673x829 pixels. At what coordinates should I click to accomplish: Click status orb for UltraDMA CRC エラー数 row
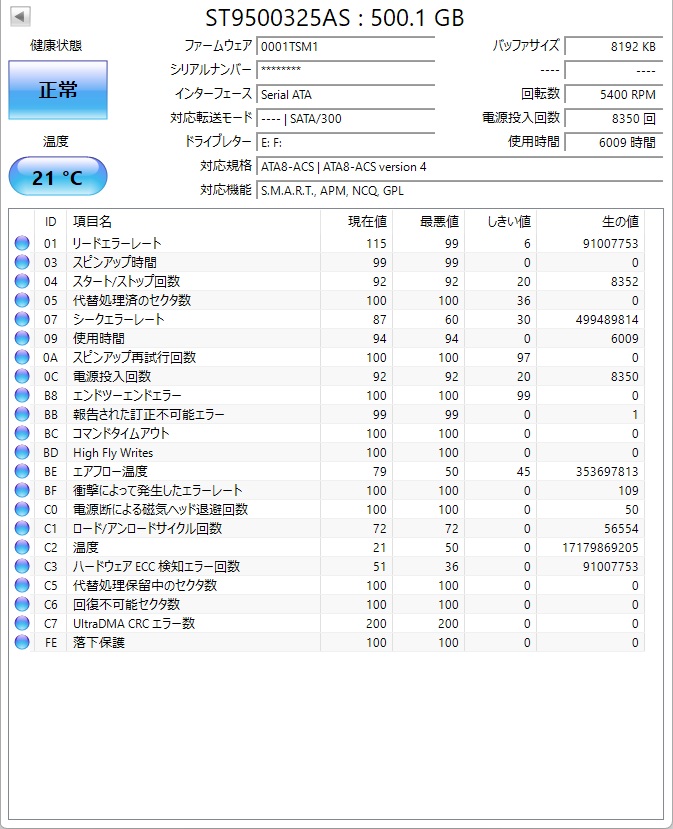pyautogui.click(x=22, y=623)
